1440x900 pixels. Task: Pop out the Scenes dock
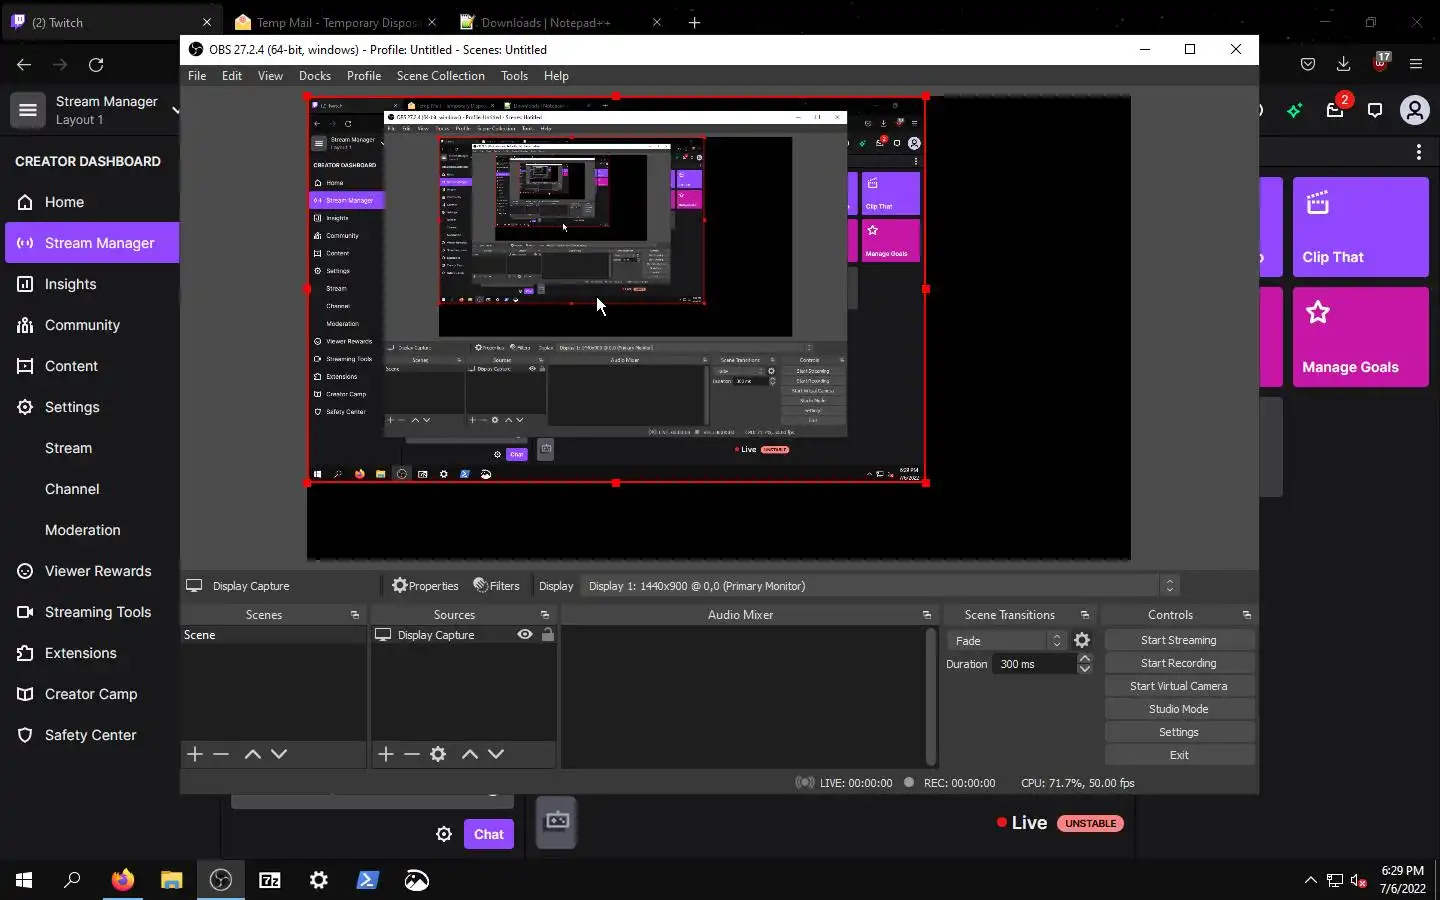click(x=355, y=615)
